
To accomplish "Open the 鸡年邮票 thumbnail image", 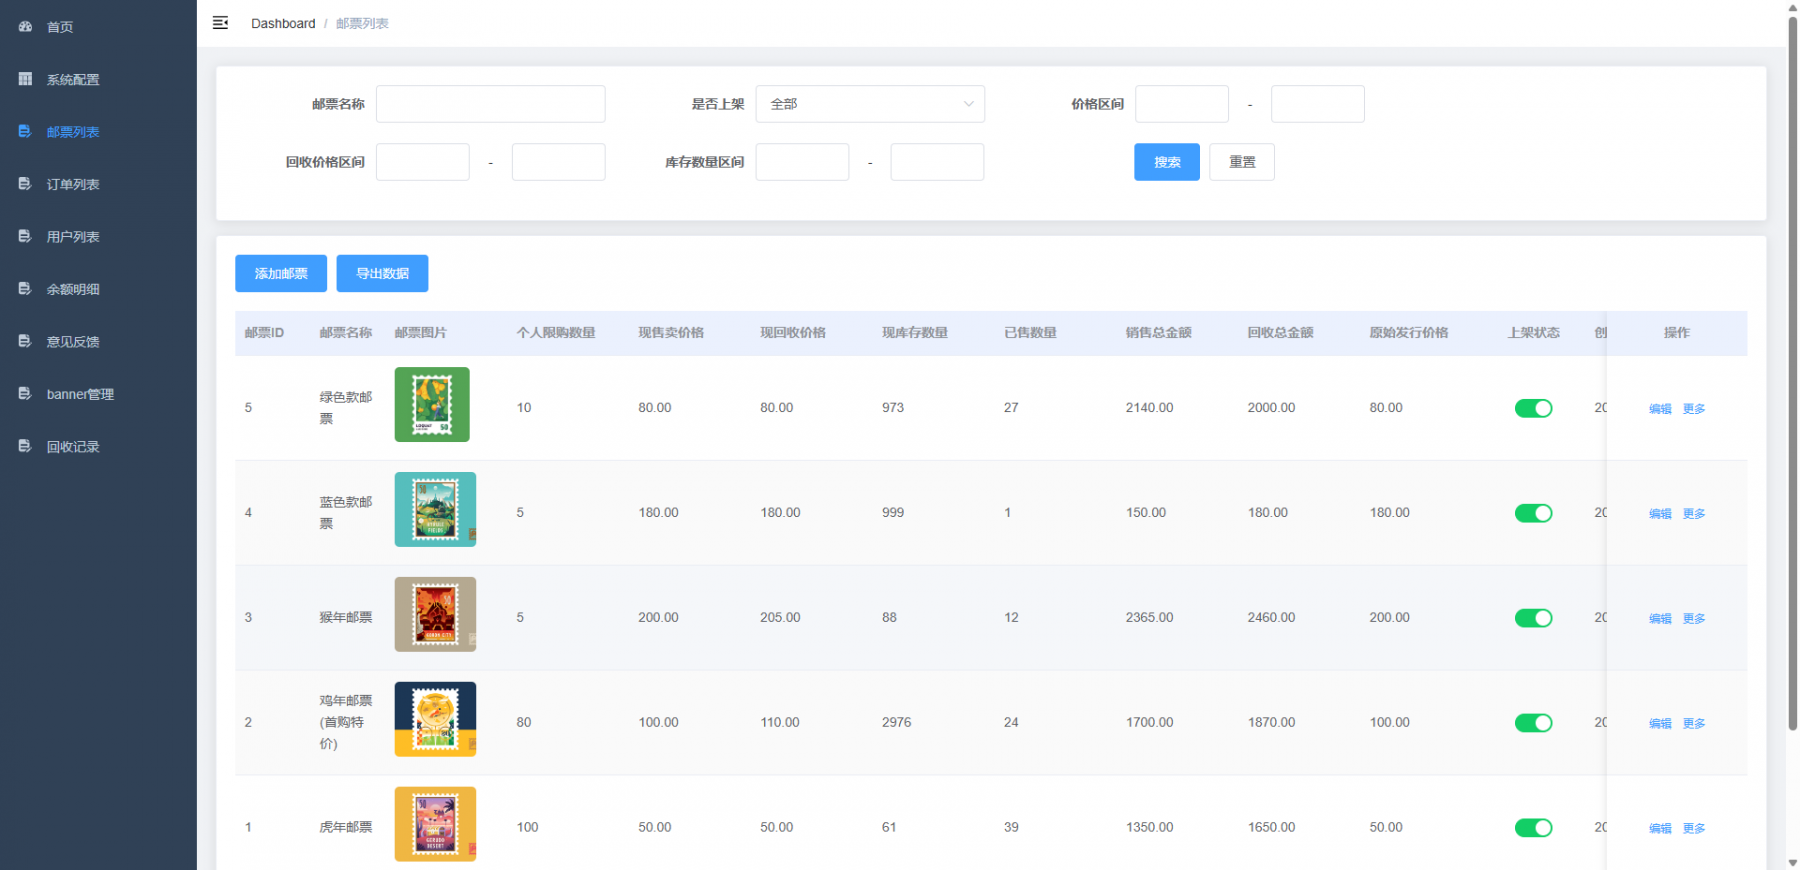I will coord(435,719).
